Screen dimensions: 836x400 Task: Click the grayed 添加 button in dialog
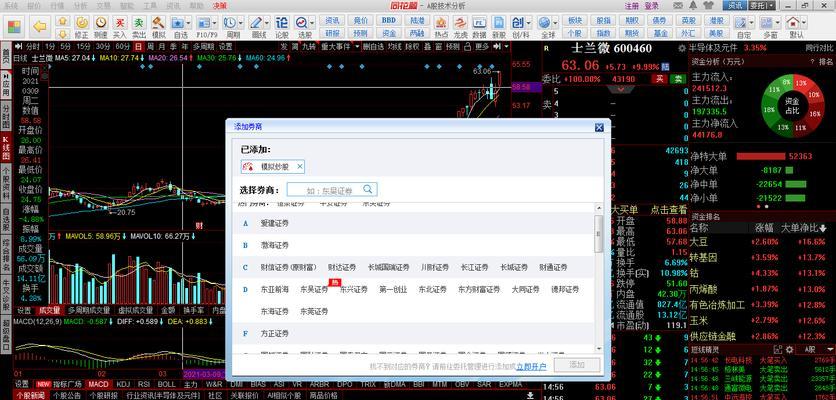point(577,365)
